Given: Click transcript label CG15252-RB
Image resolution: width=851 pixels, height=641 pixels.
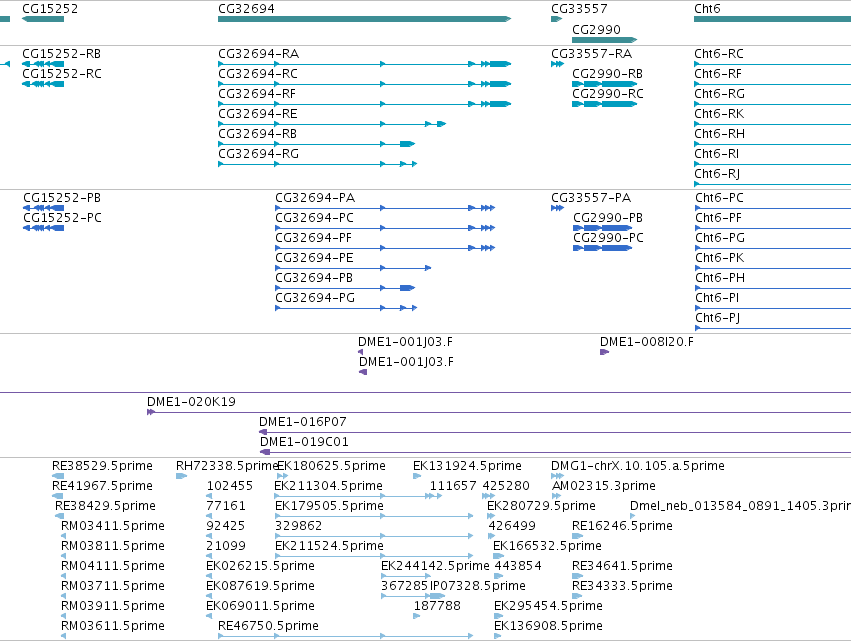Looking at the screenshot, I should point(61,54).
